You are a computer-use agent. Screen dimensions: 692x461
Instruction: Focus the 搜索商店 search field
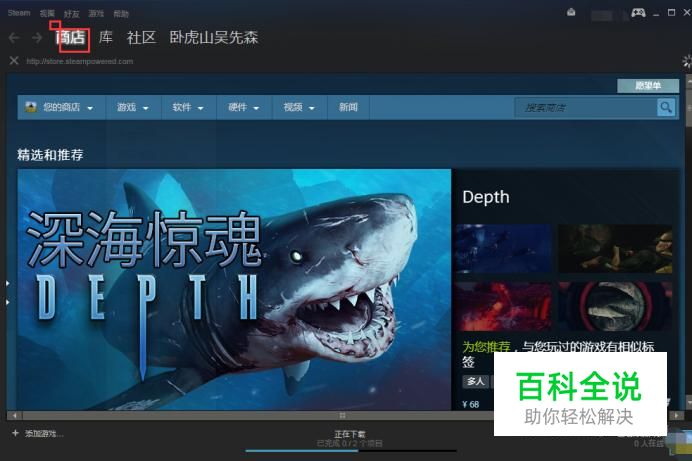point(586,108)
